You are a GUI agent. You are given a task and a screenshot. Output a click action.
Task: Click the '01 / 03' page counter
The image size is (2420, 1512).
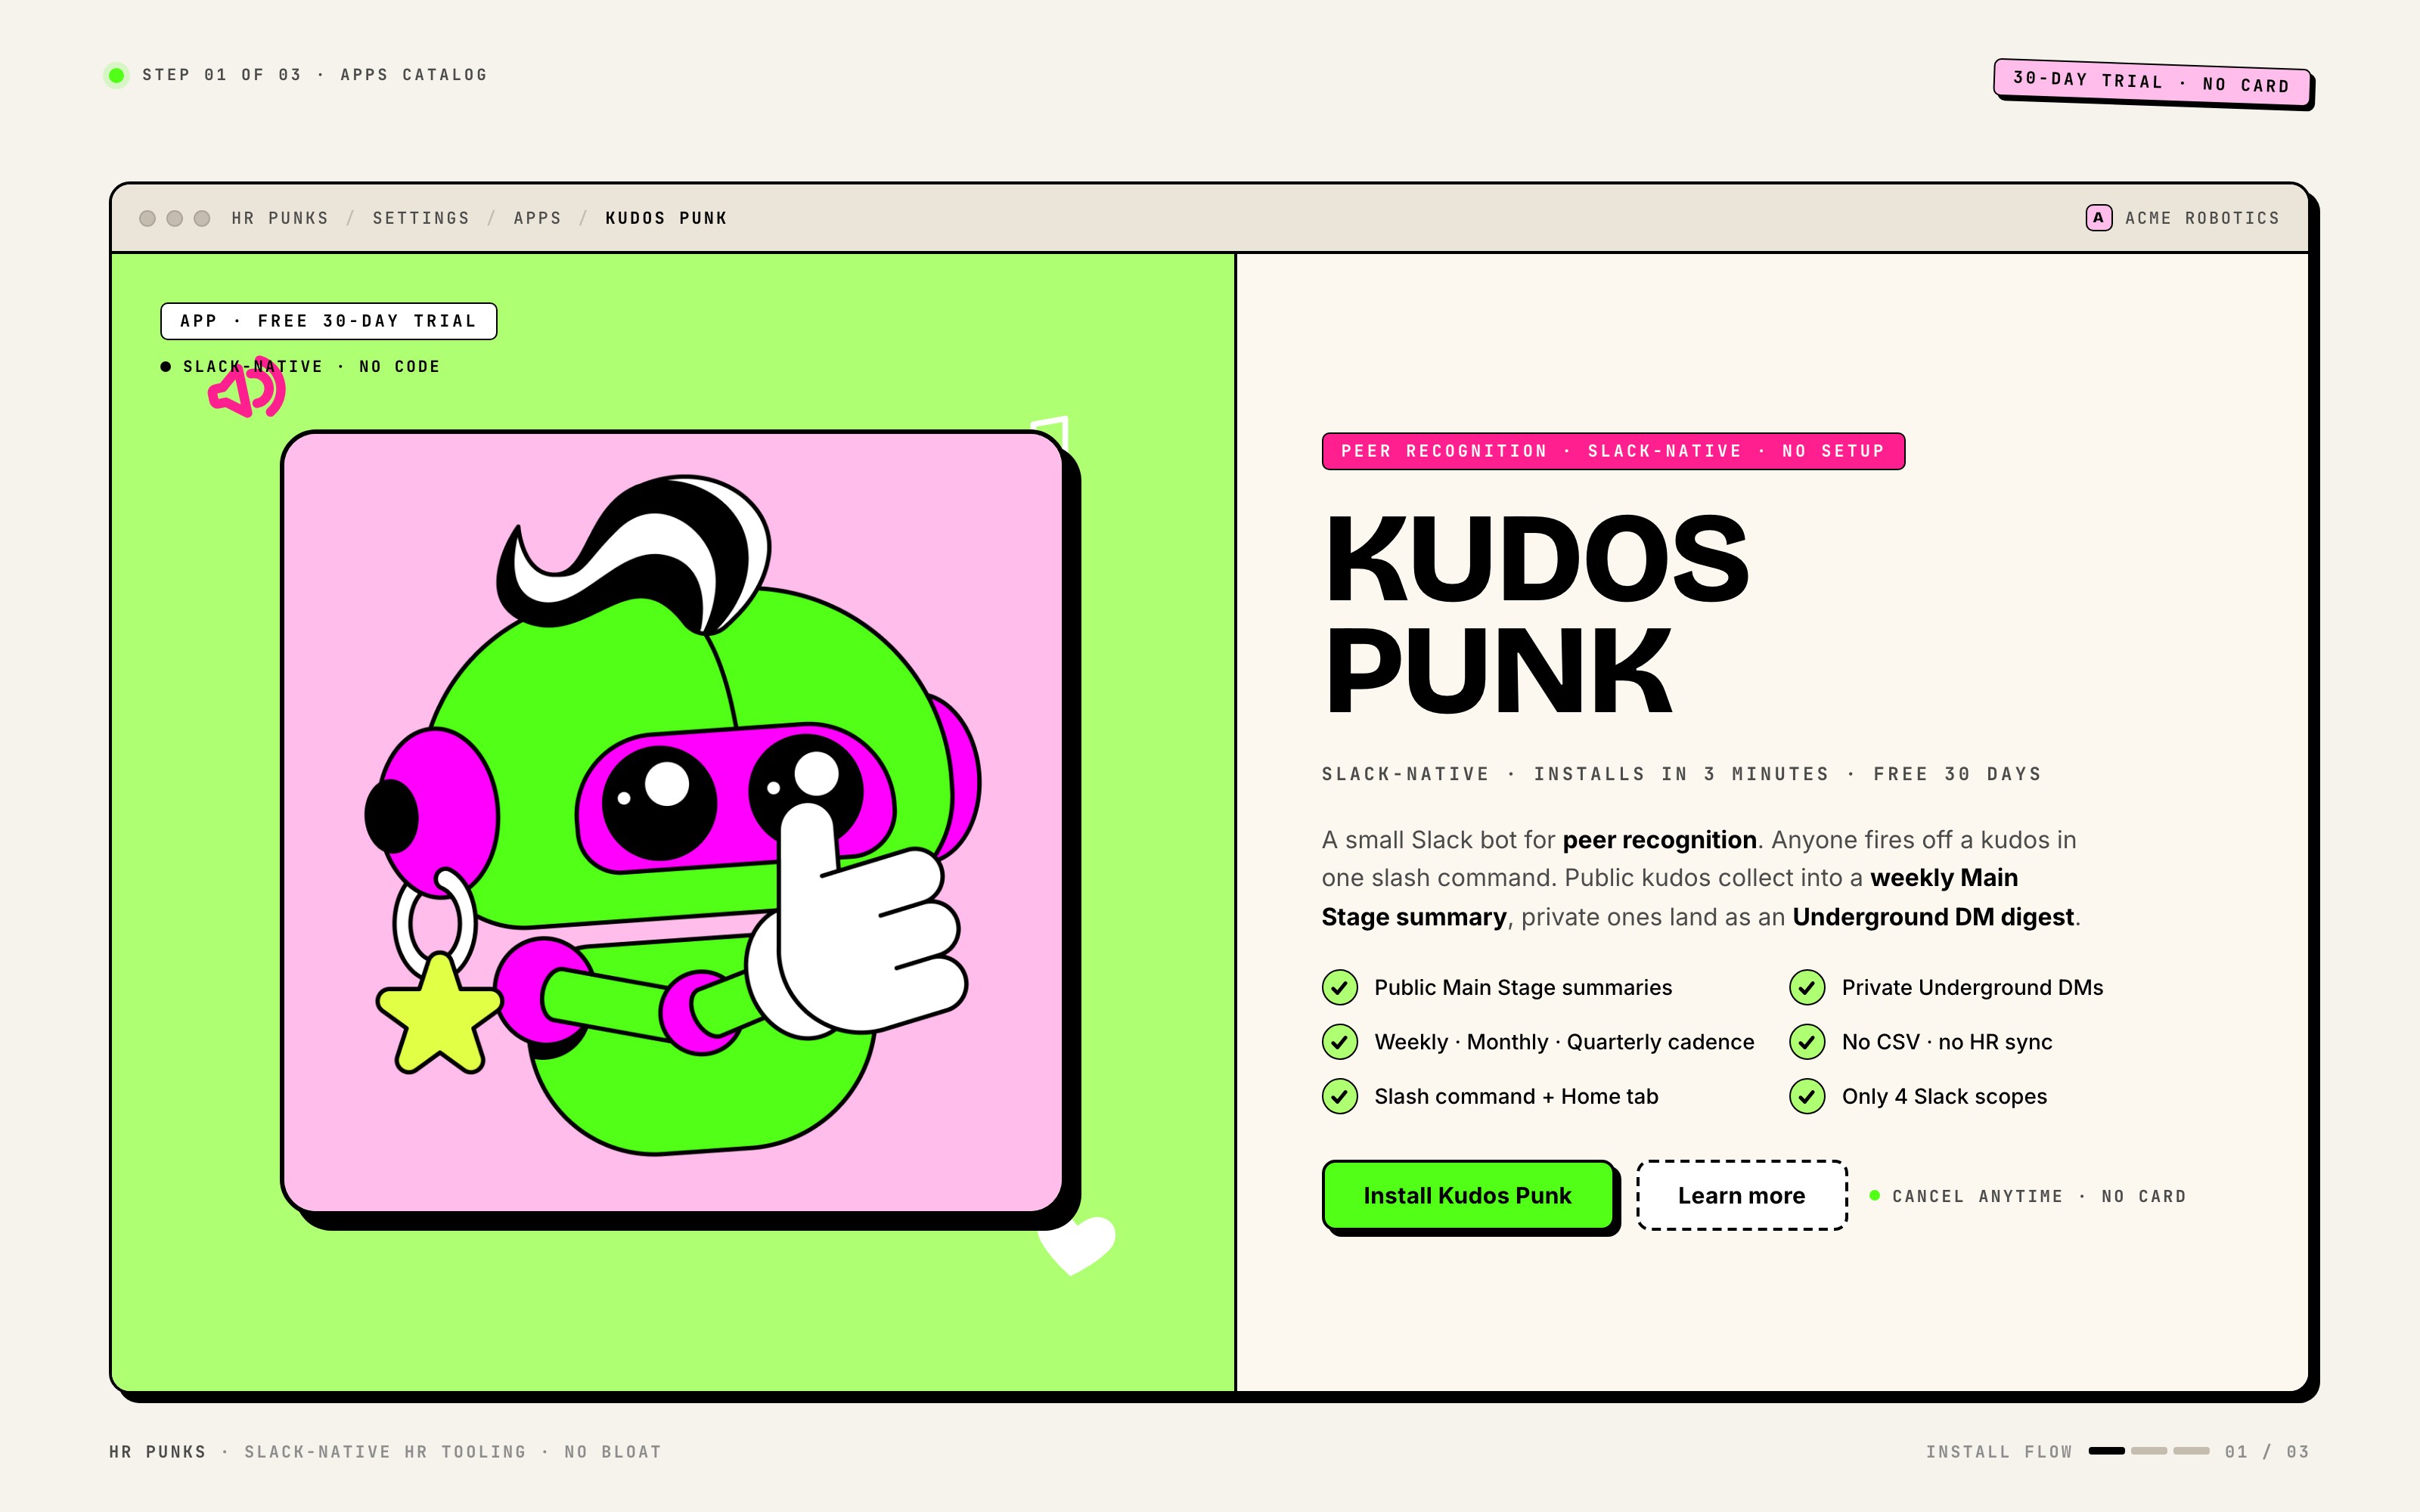pos(2267,1451)
